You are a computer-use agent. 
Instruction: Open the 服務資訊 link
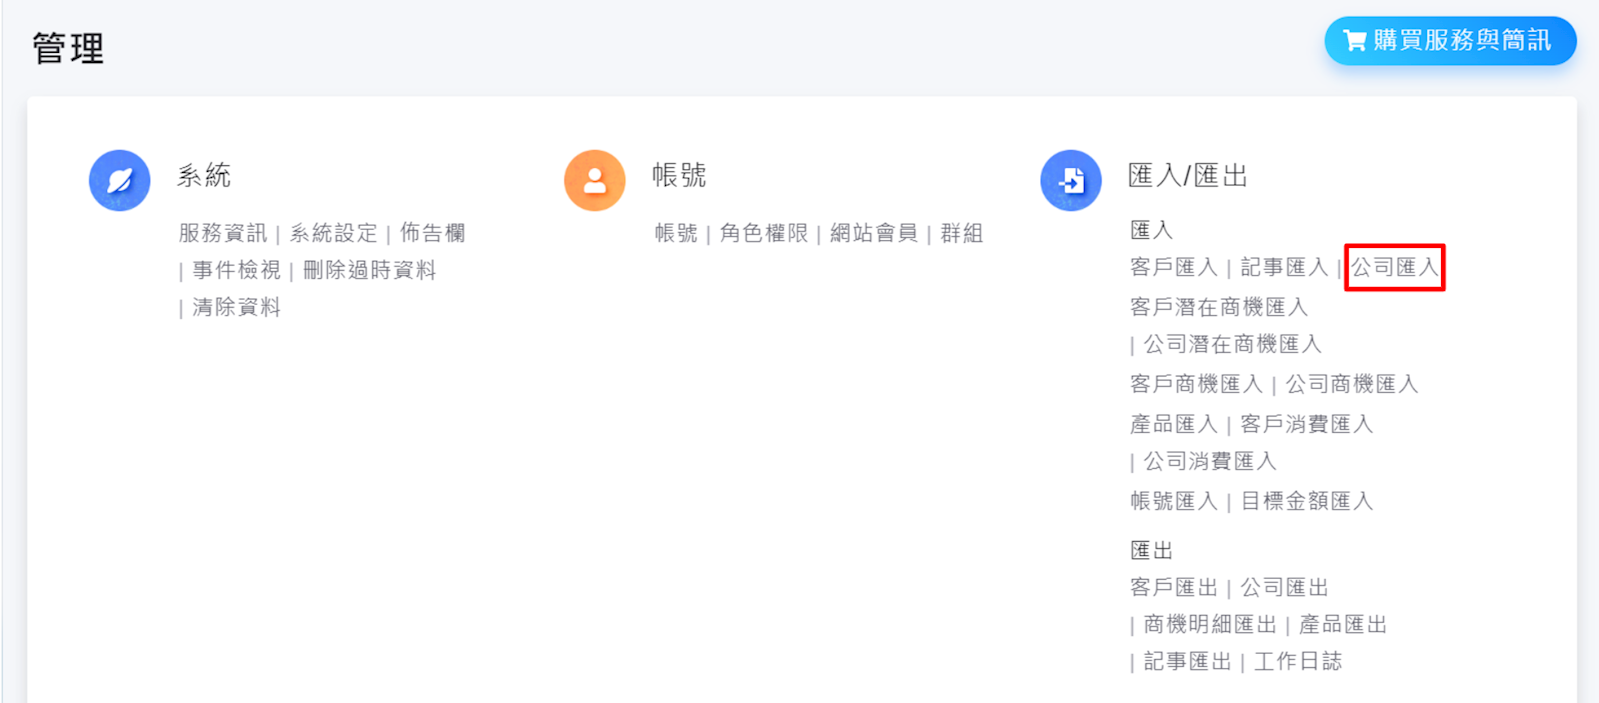(223, 233)
